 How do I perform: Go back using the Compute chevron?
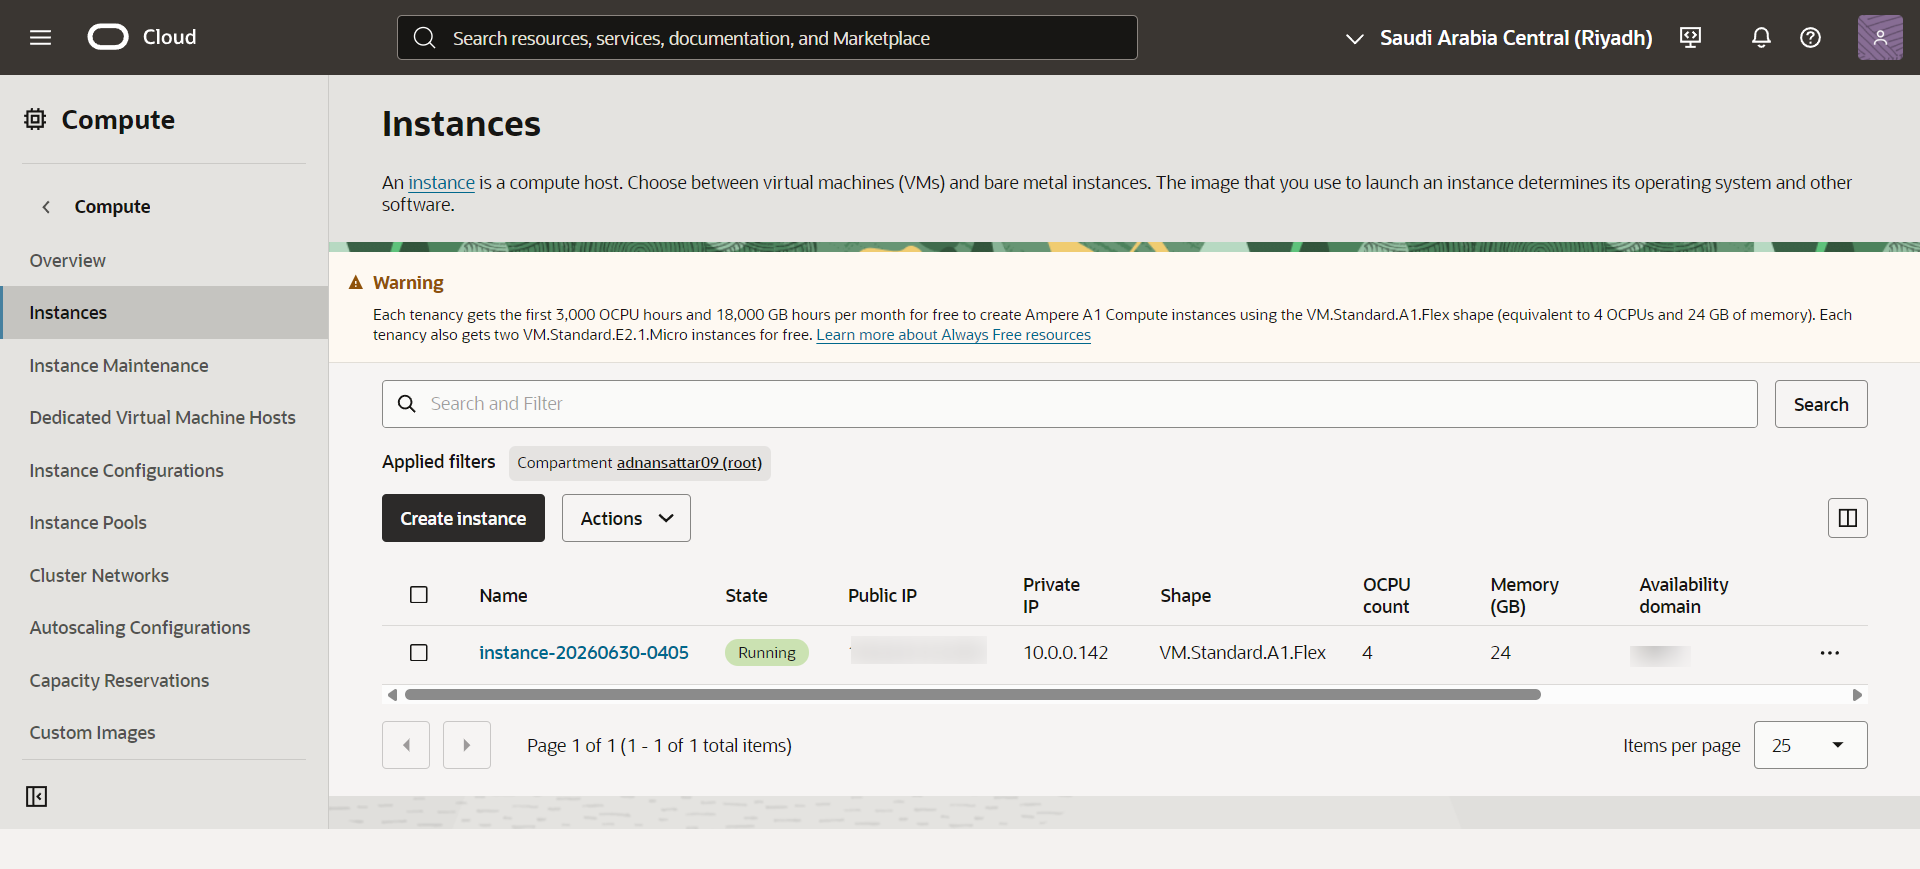point(46,207)
